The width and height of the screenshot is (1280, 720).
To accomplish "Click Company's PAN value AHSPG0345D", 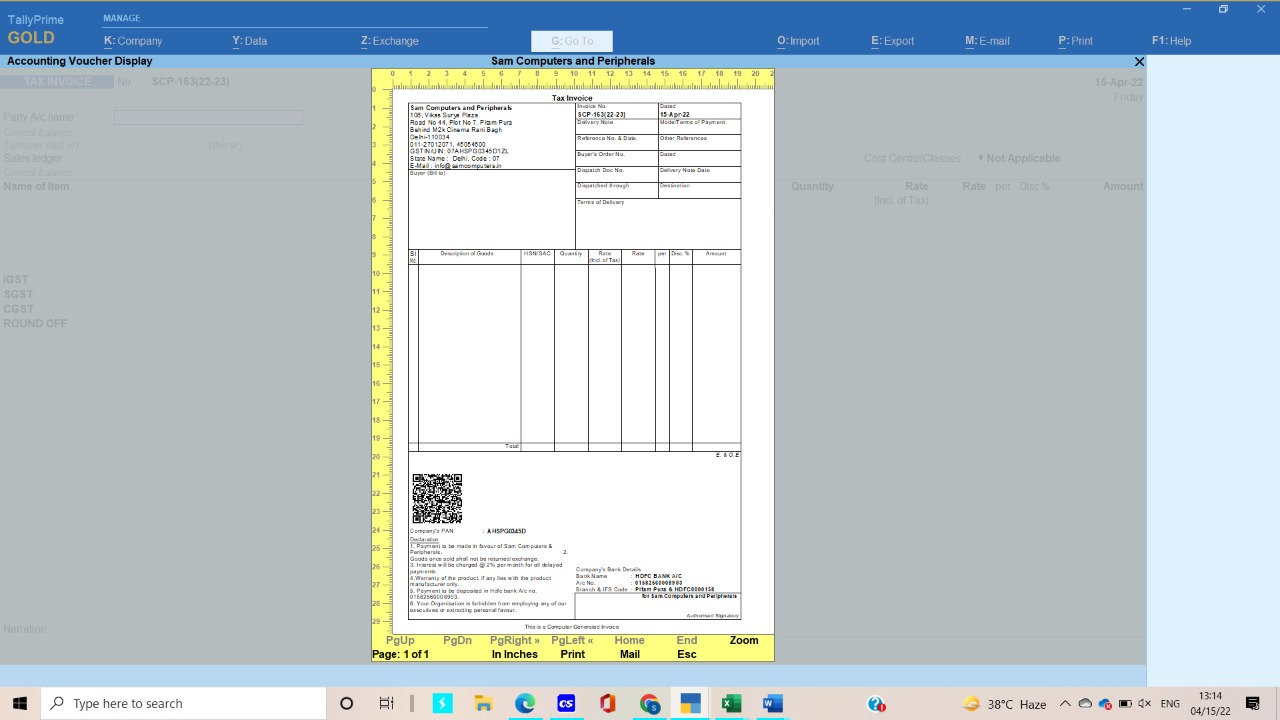I will pos(506,531).
